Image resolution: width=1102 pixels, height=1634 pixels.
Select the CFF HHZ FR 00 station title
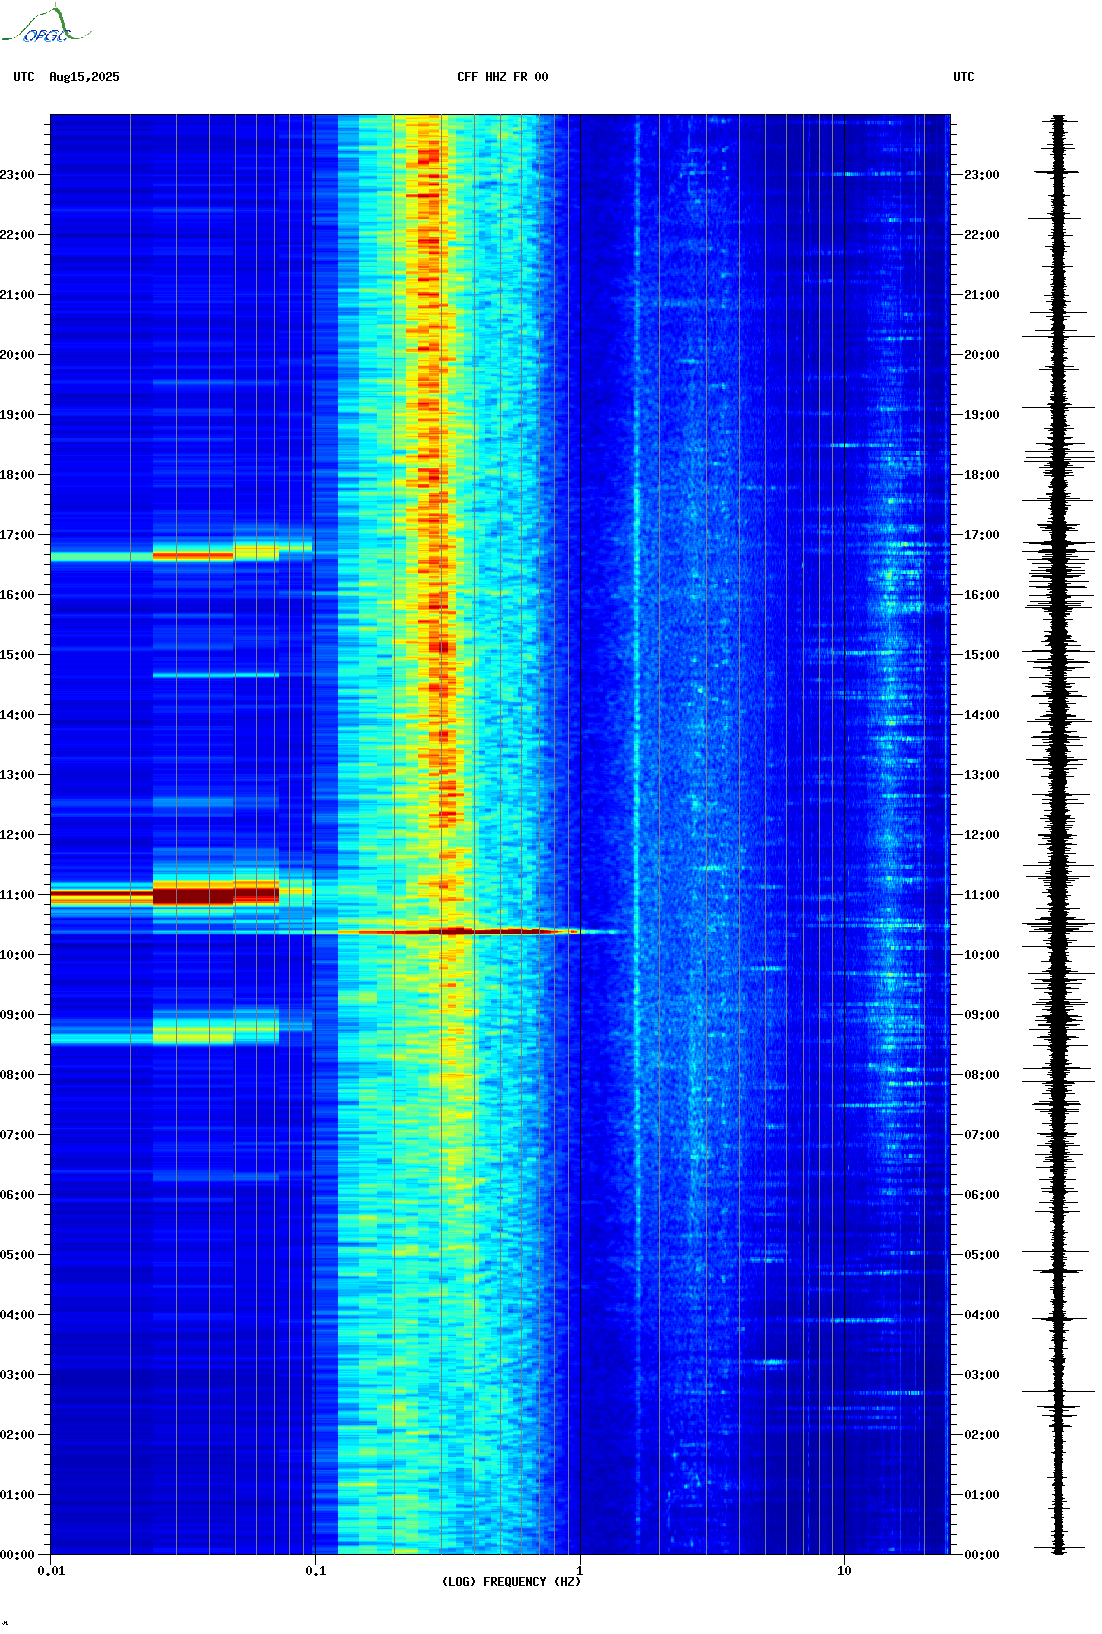(503, 77)
